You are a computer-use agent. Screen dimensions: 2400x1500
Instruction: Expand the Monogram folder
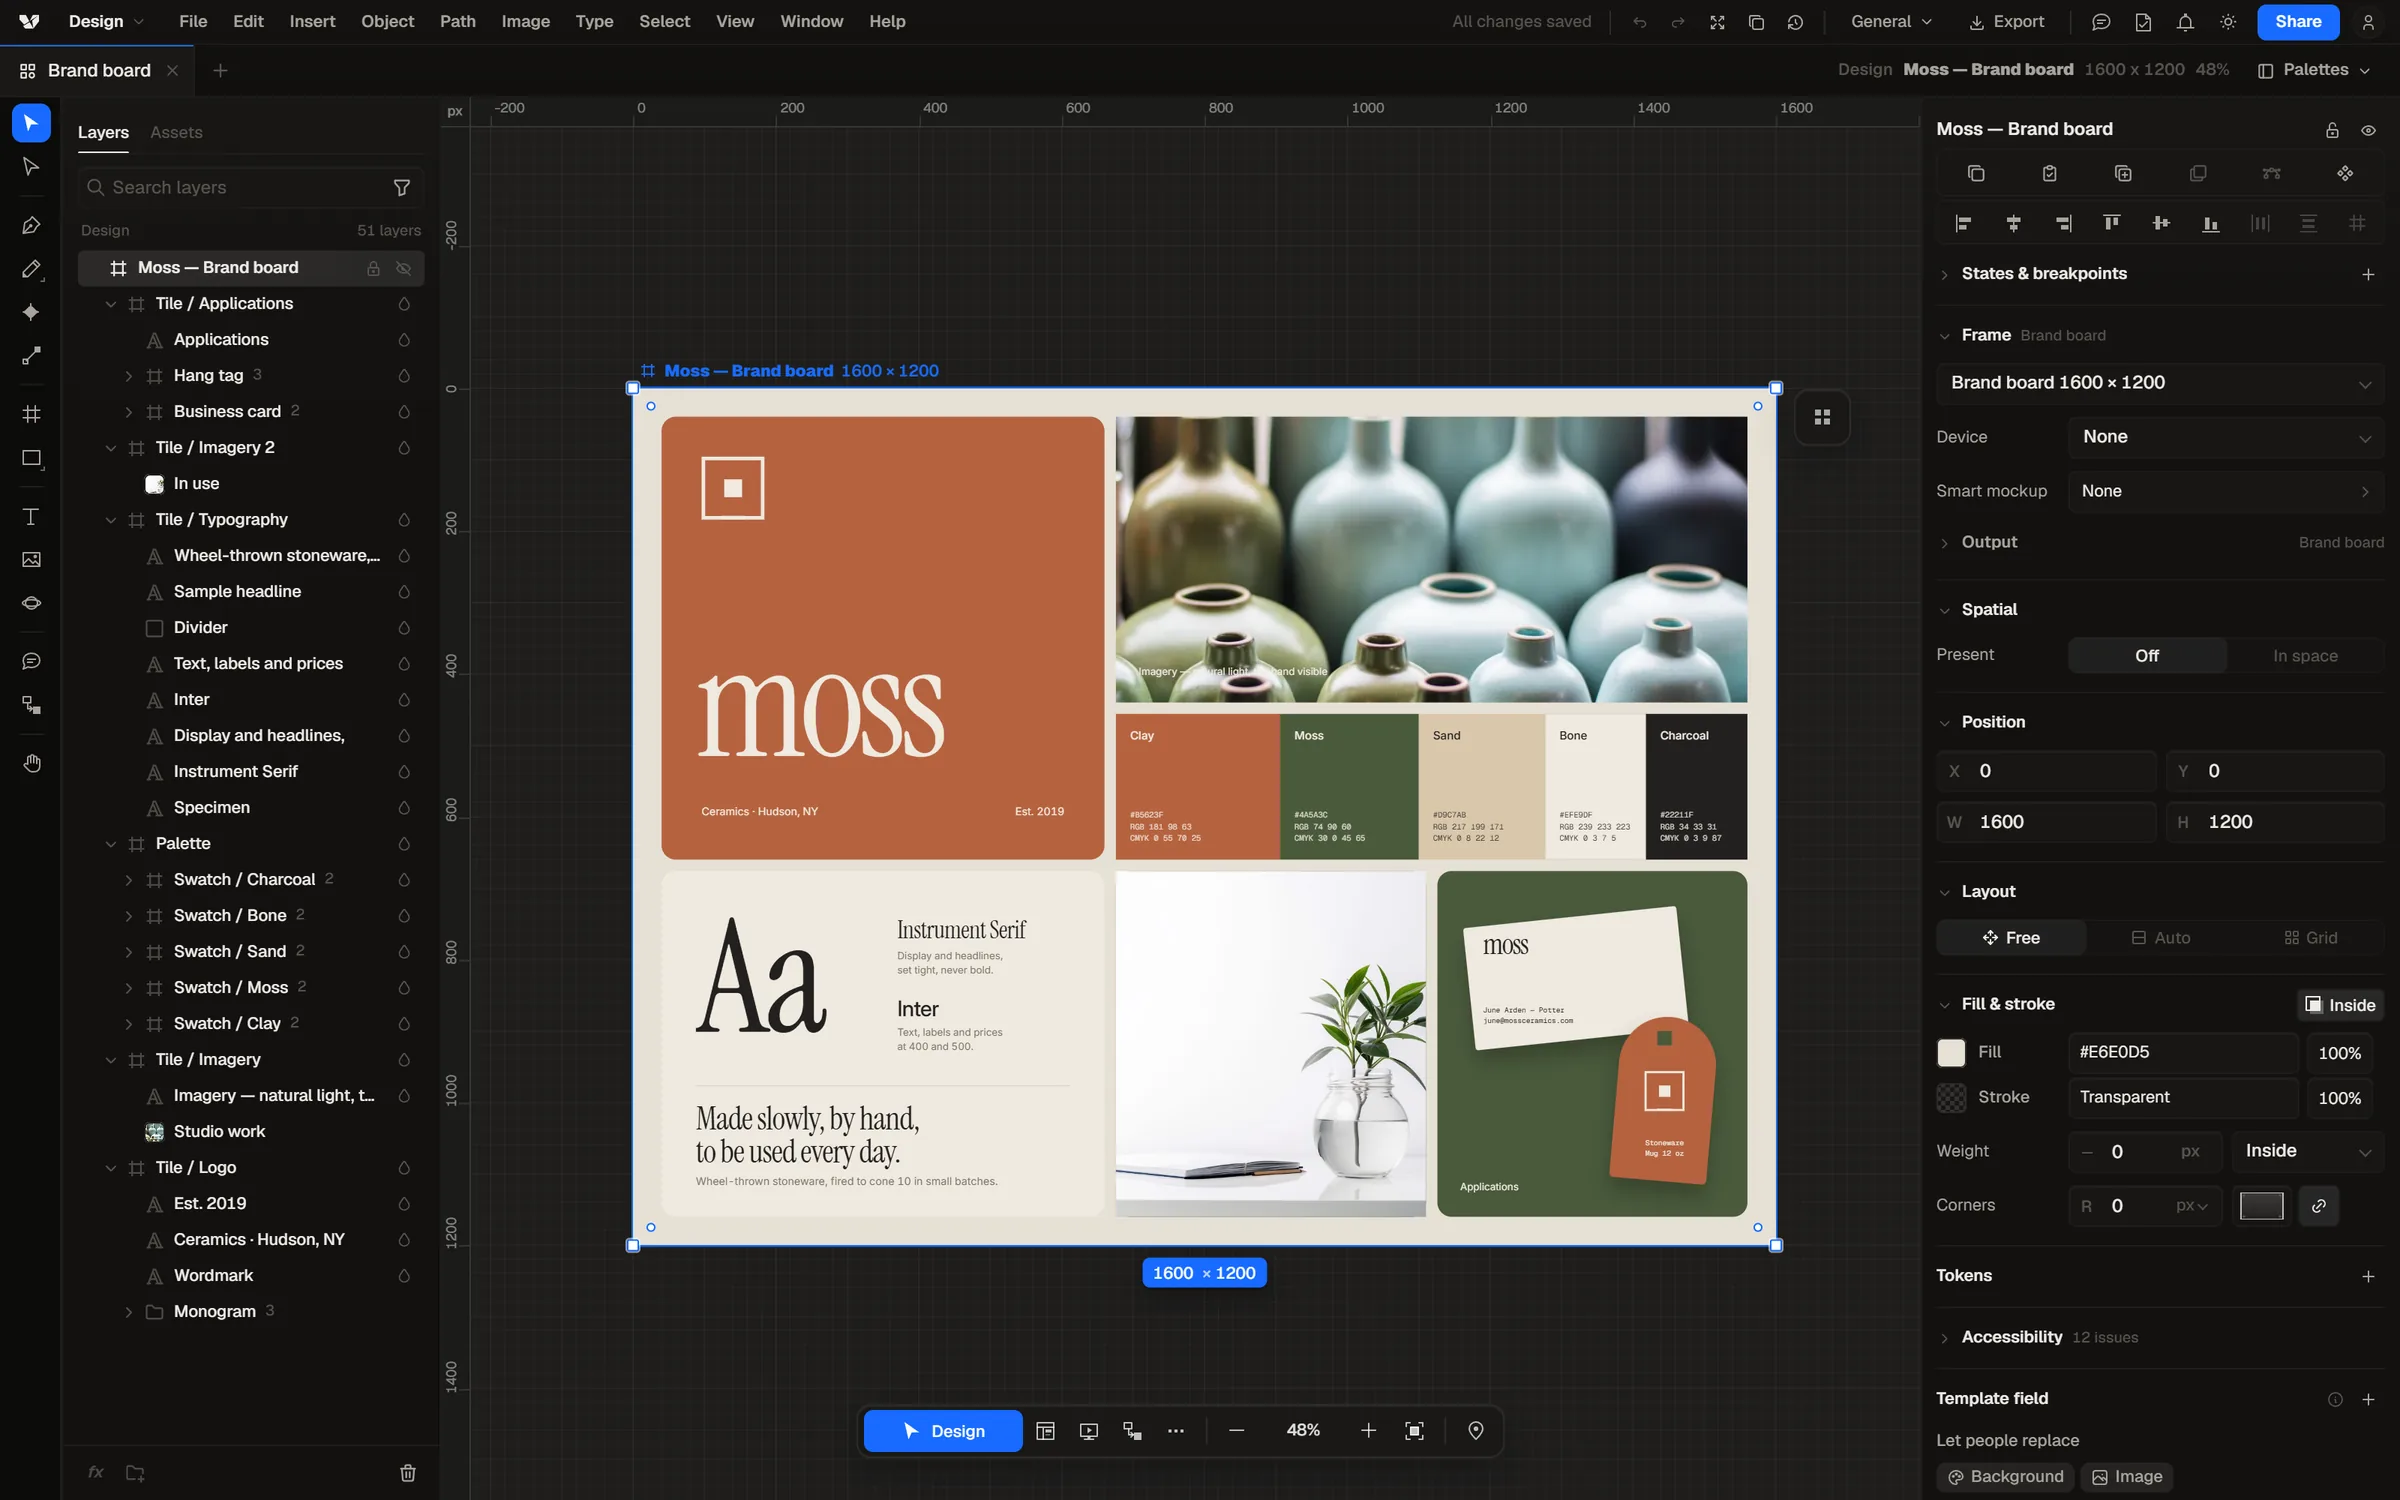[x=128, y=1312]
